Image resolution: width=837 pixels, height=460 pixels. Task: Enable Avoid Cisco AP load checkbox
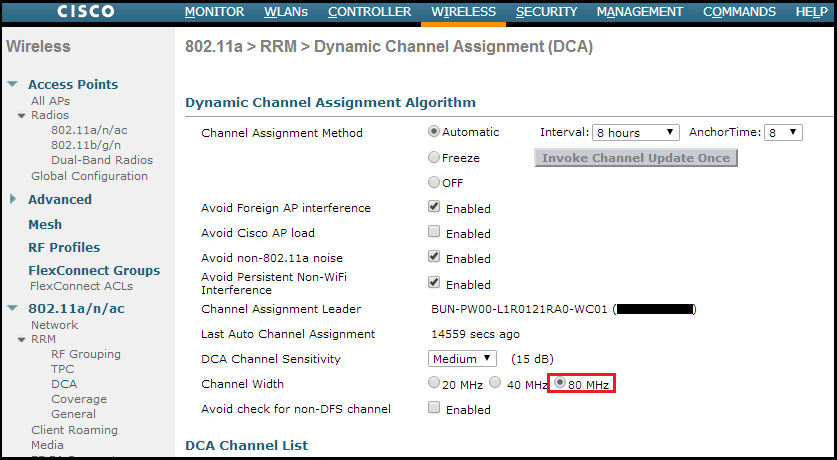434,232
